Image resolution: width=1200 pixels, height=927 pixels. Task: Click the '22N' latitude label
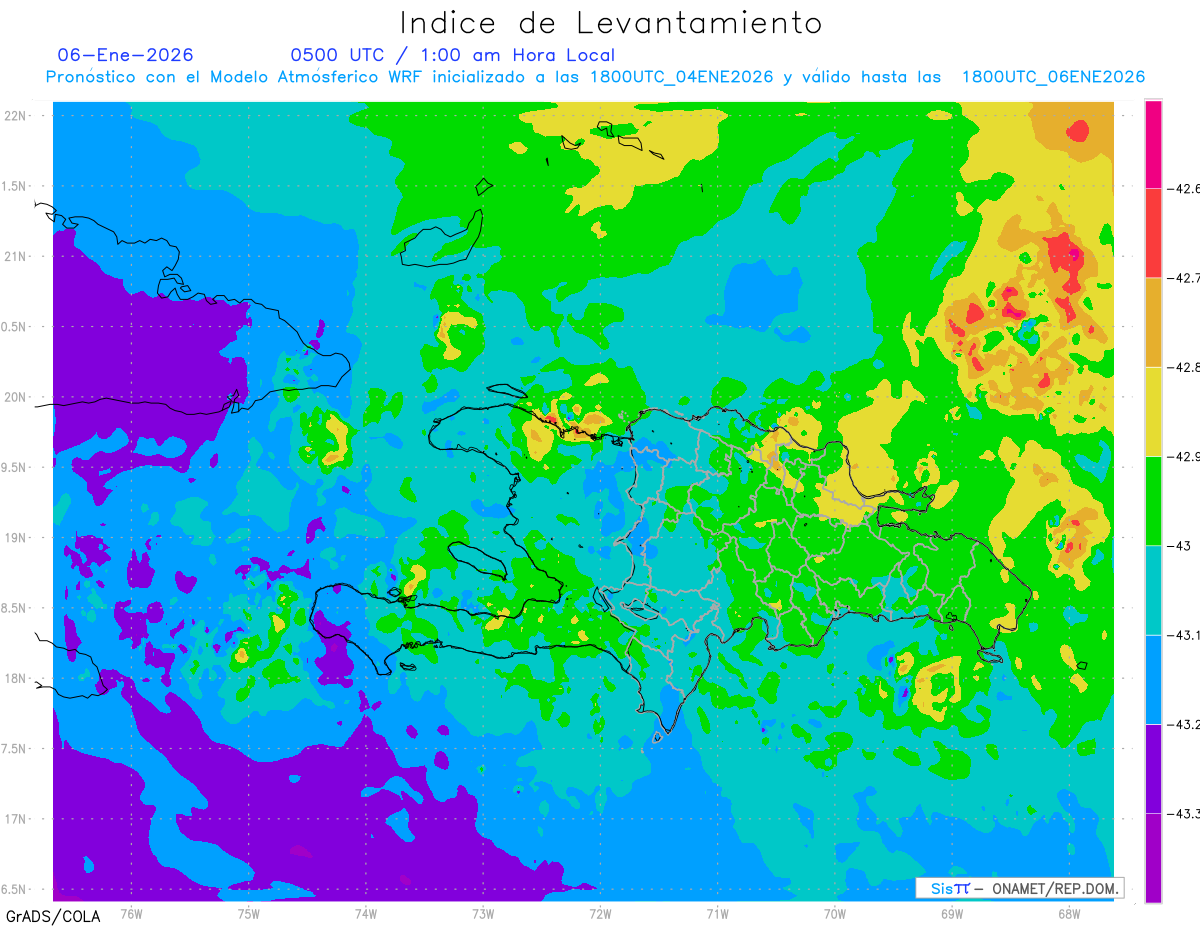click(x=15, y=116)
